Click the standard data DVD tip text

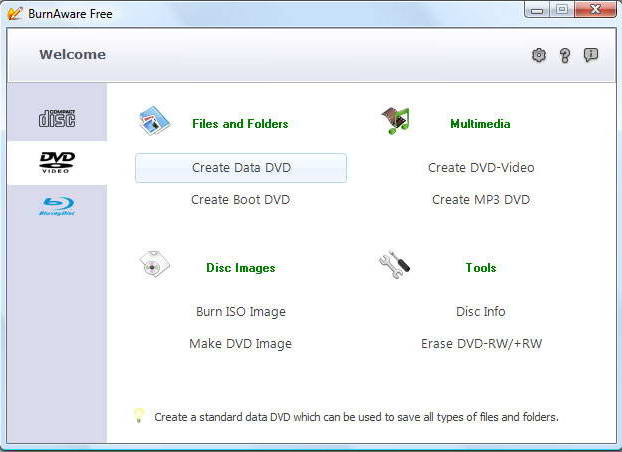pyautogui.click(x=356, y=417)
